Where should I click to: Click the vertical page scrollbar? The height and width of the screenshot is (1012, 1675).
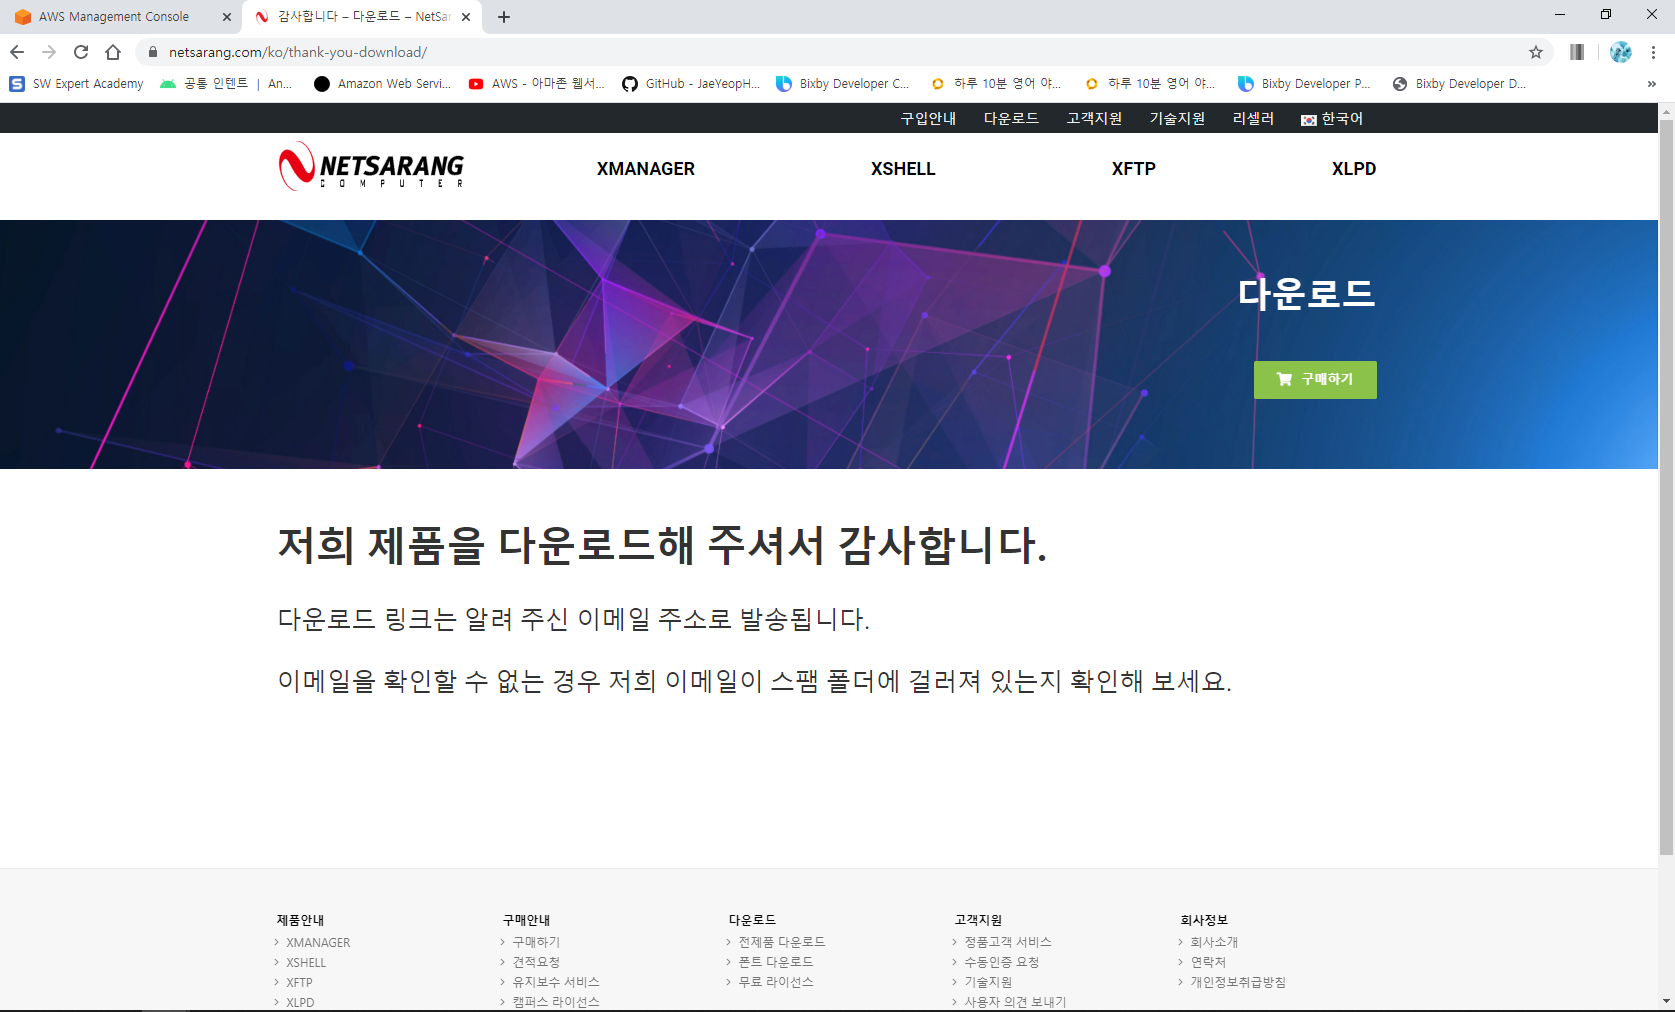(x=1666, y=487)
